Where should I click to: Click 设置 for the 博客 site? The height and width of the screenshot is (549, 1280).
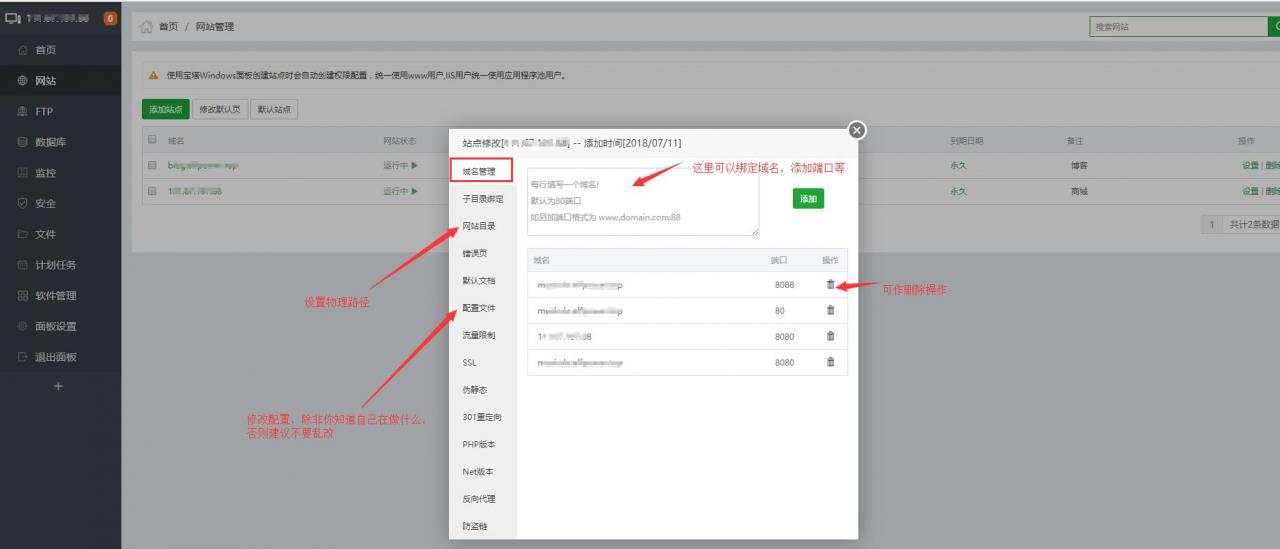[1250, 165]
